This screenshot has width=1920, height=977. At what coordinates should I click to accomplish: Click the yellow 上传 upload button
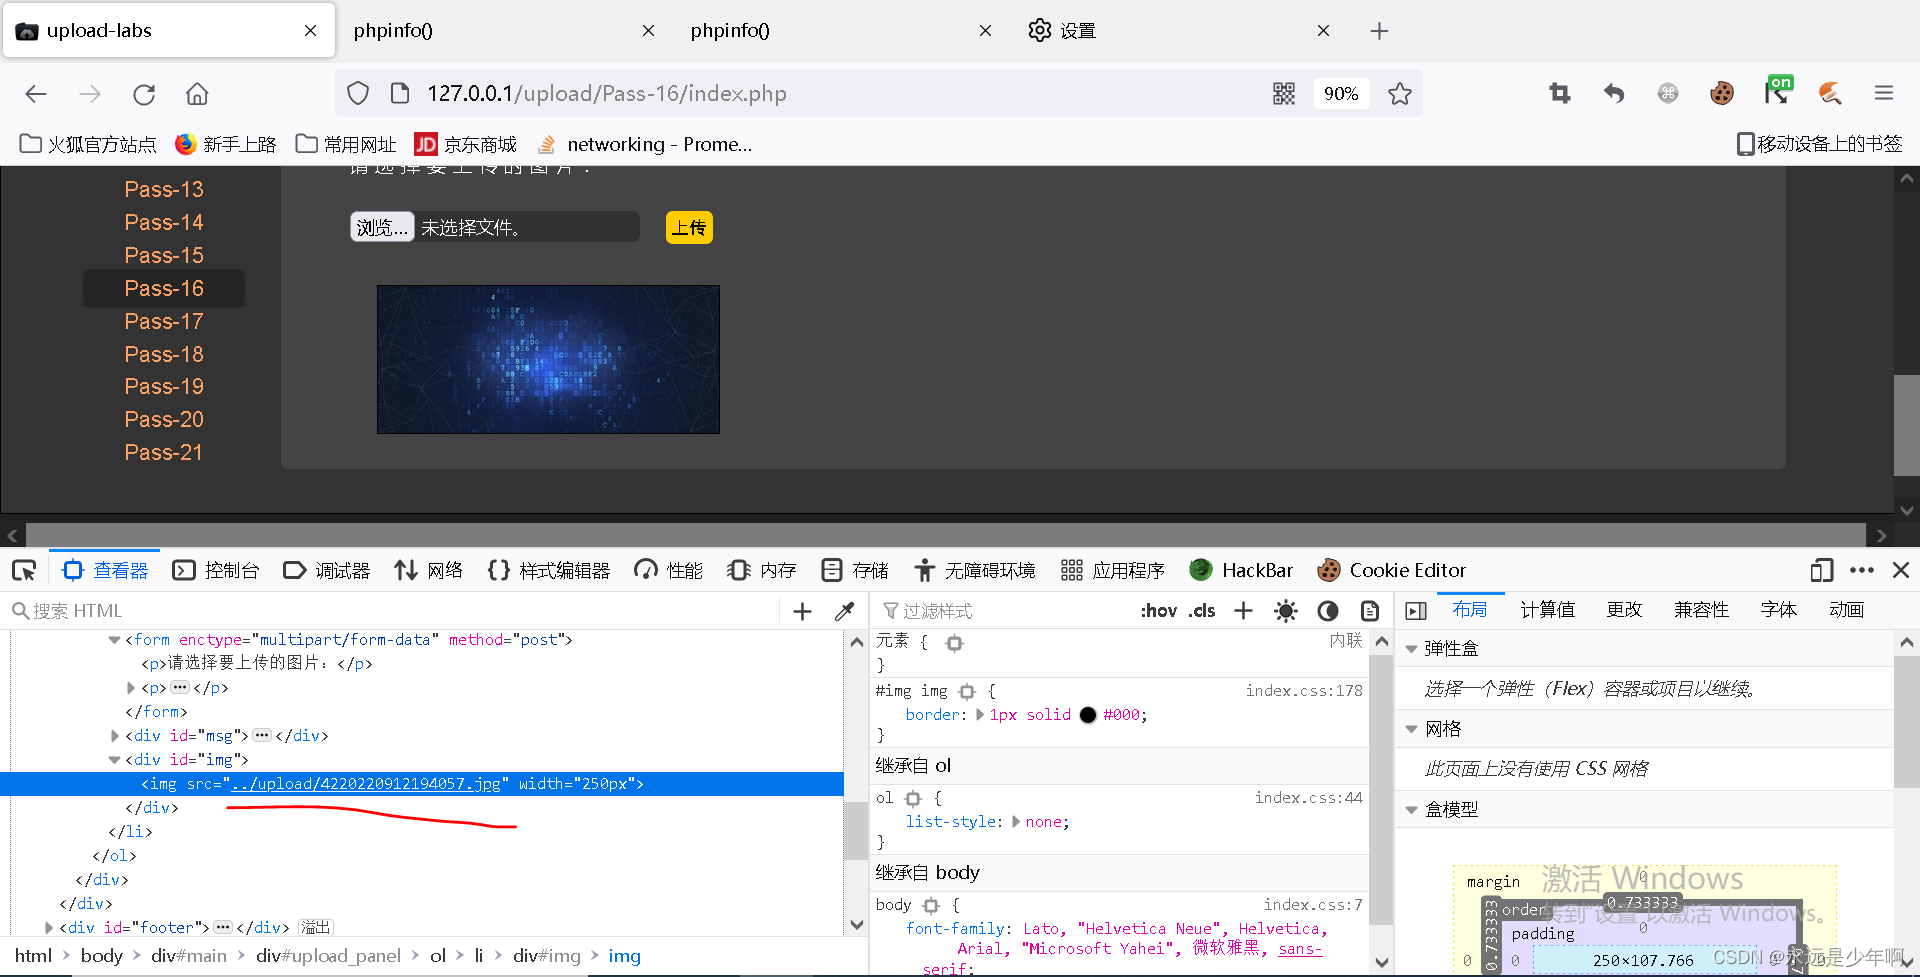point(689,228)
